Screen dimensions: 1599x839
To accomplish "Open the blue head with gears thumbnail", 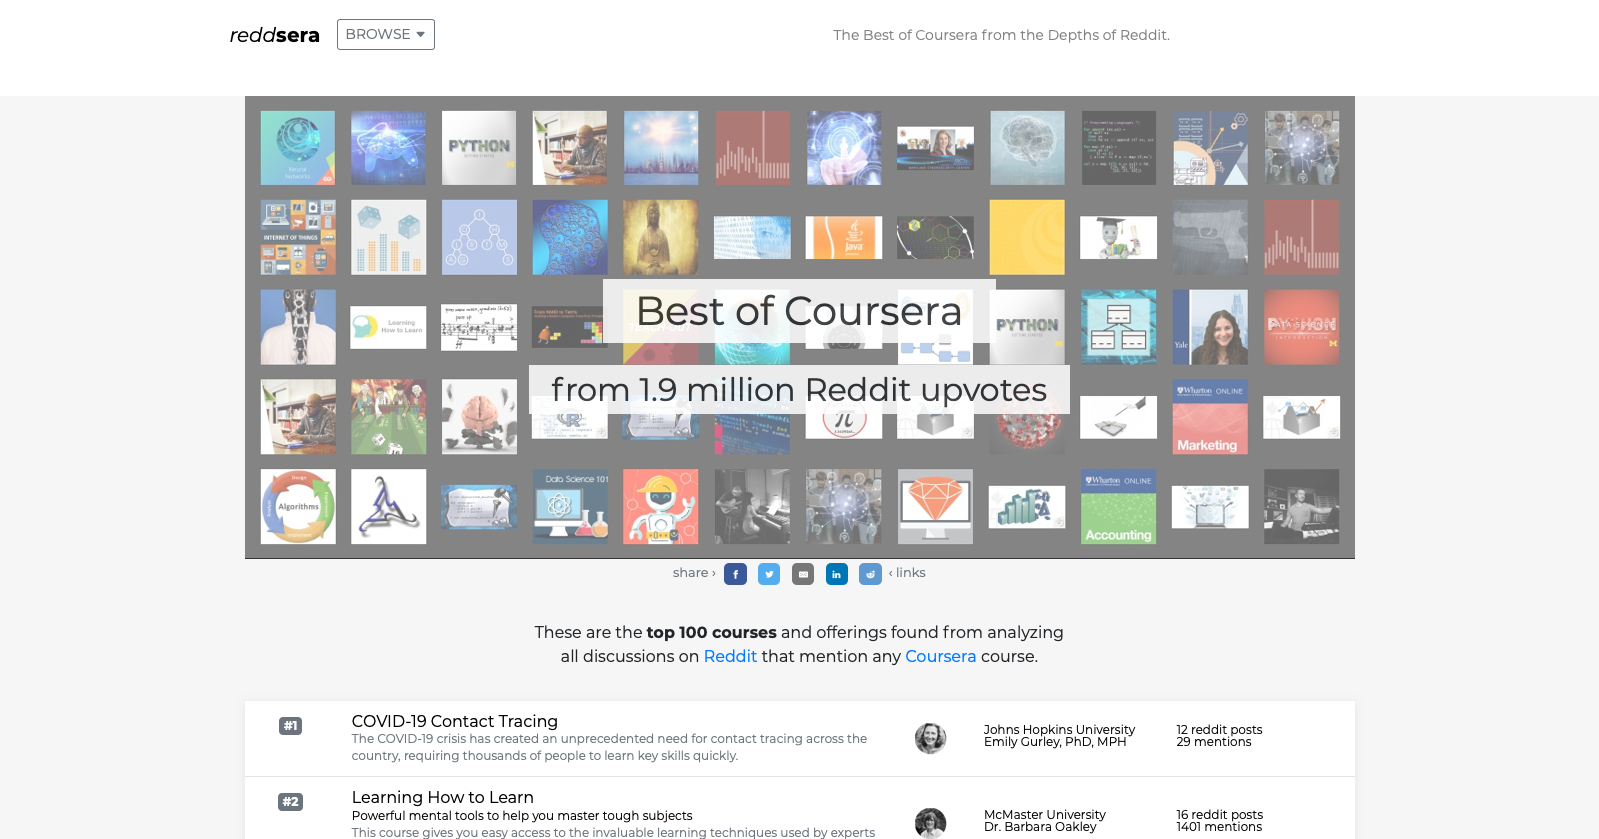I will pyautogui.click(x=570, y=237).
